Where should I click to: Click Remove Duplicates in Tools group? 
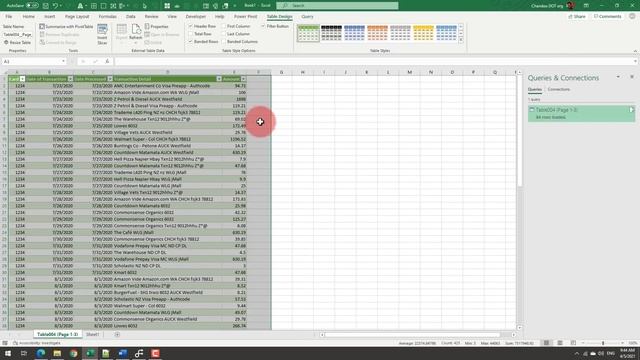60,35
